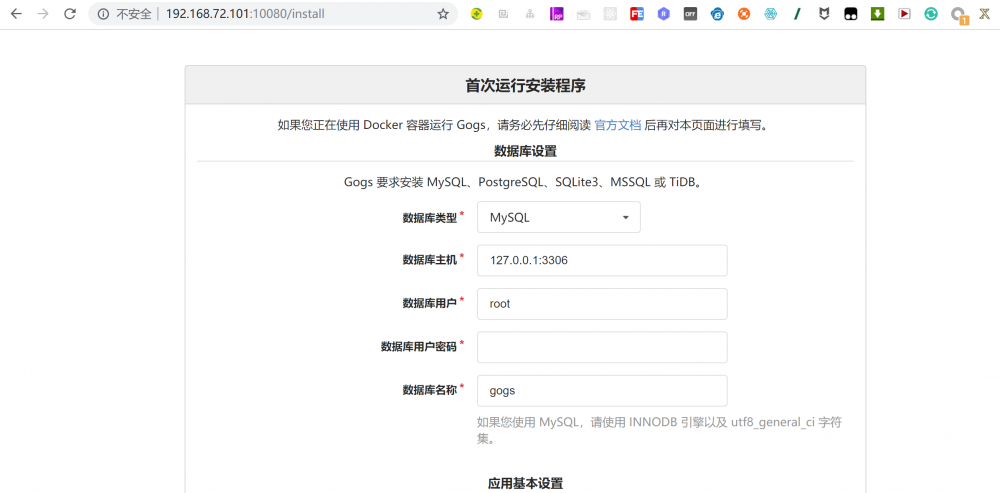1000x493 pixels.
Task: Bookmark this page with the star icon
Action: pos(443,14)
